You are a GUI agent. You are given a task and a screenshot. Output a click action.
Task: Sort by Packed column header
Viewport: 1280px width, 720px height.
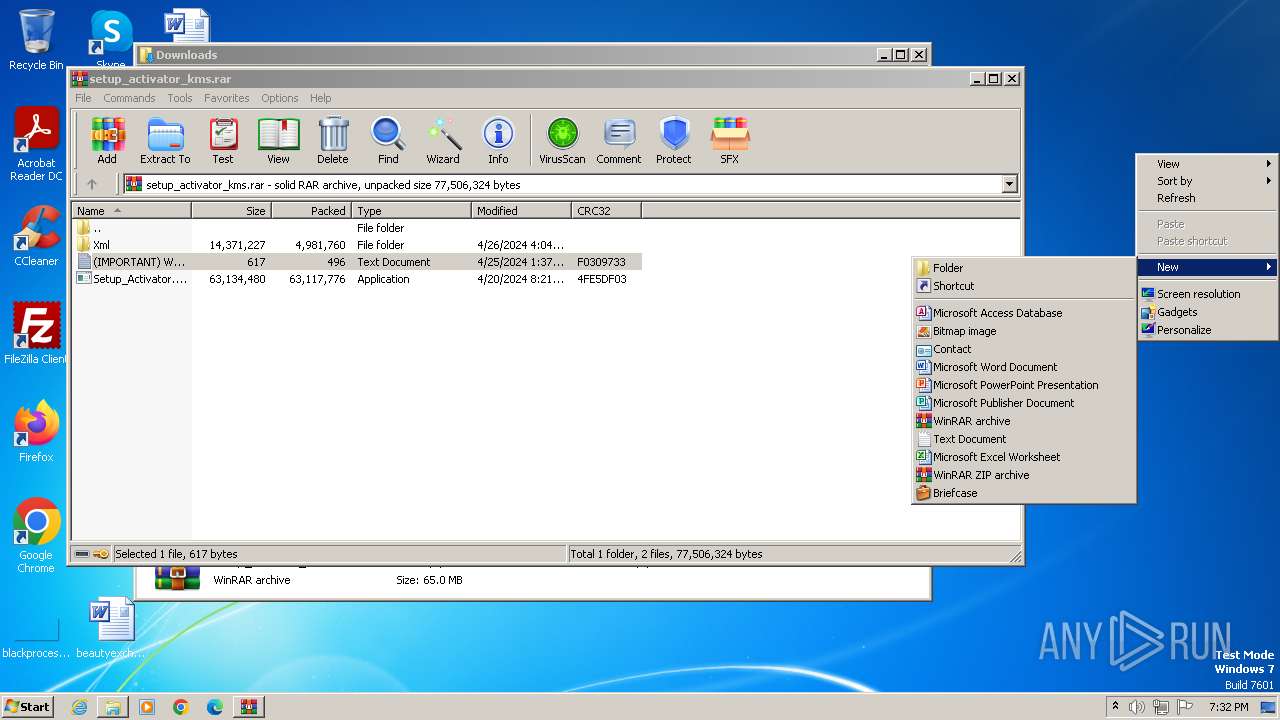click(x=311, y=211)
